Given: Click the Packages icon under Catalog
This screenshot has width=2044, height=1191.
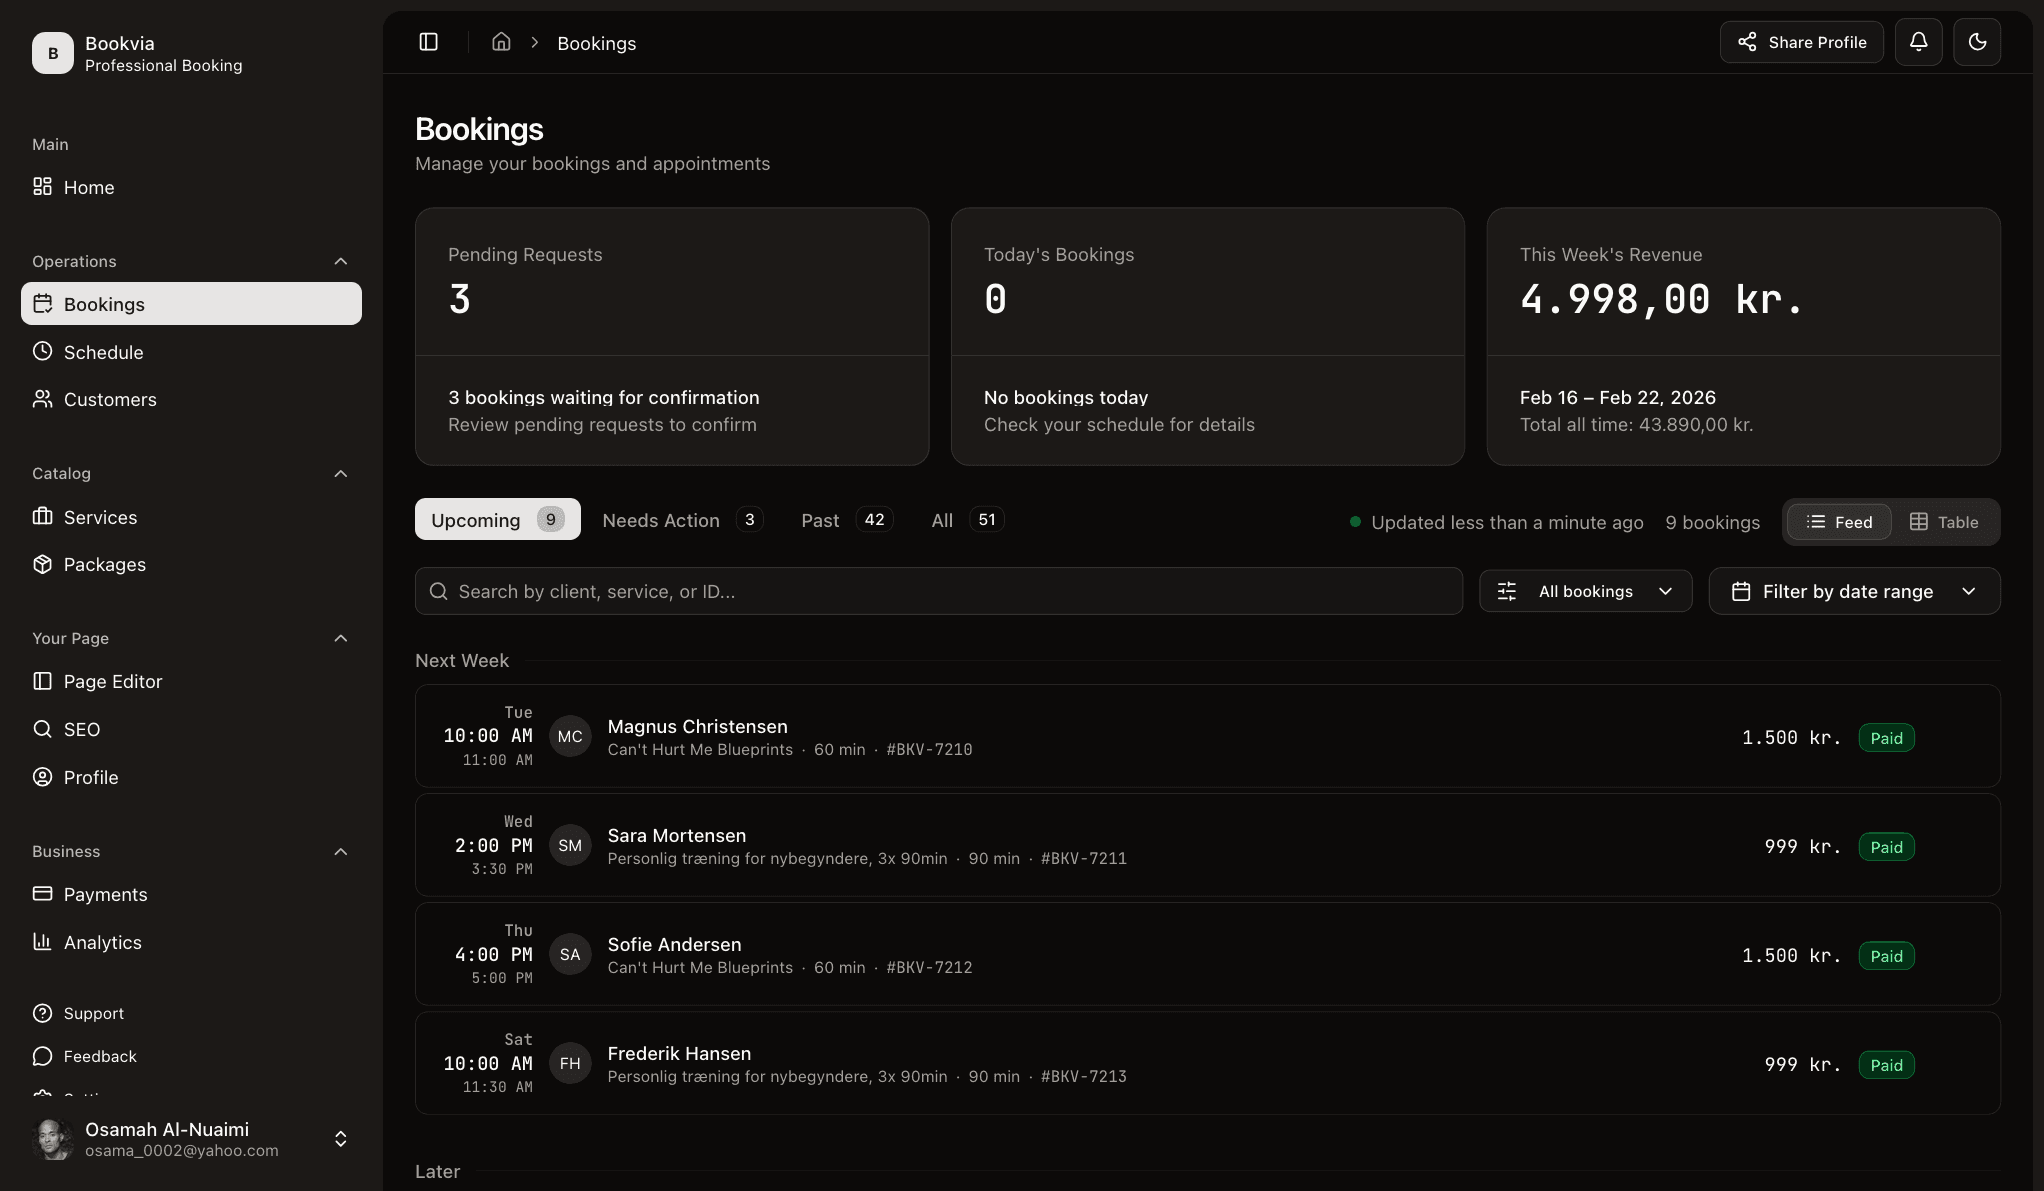Looking at the screenshot, I should 42,564.
